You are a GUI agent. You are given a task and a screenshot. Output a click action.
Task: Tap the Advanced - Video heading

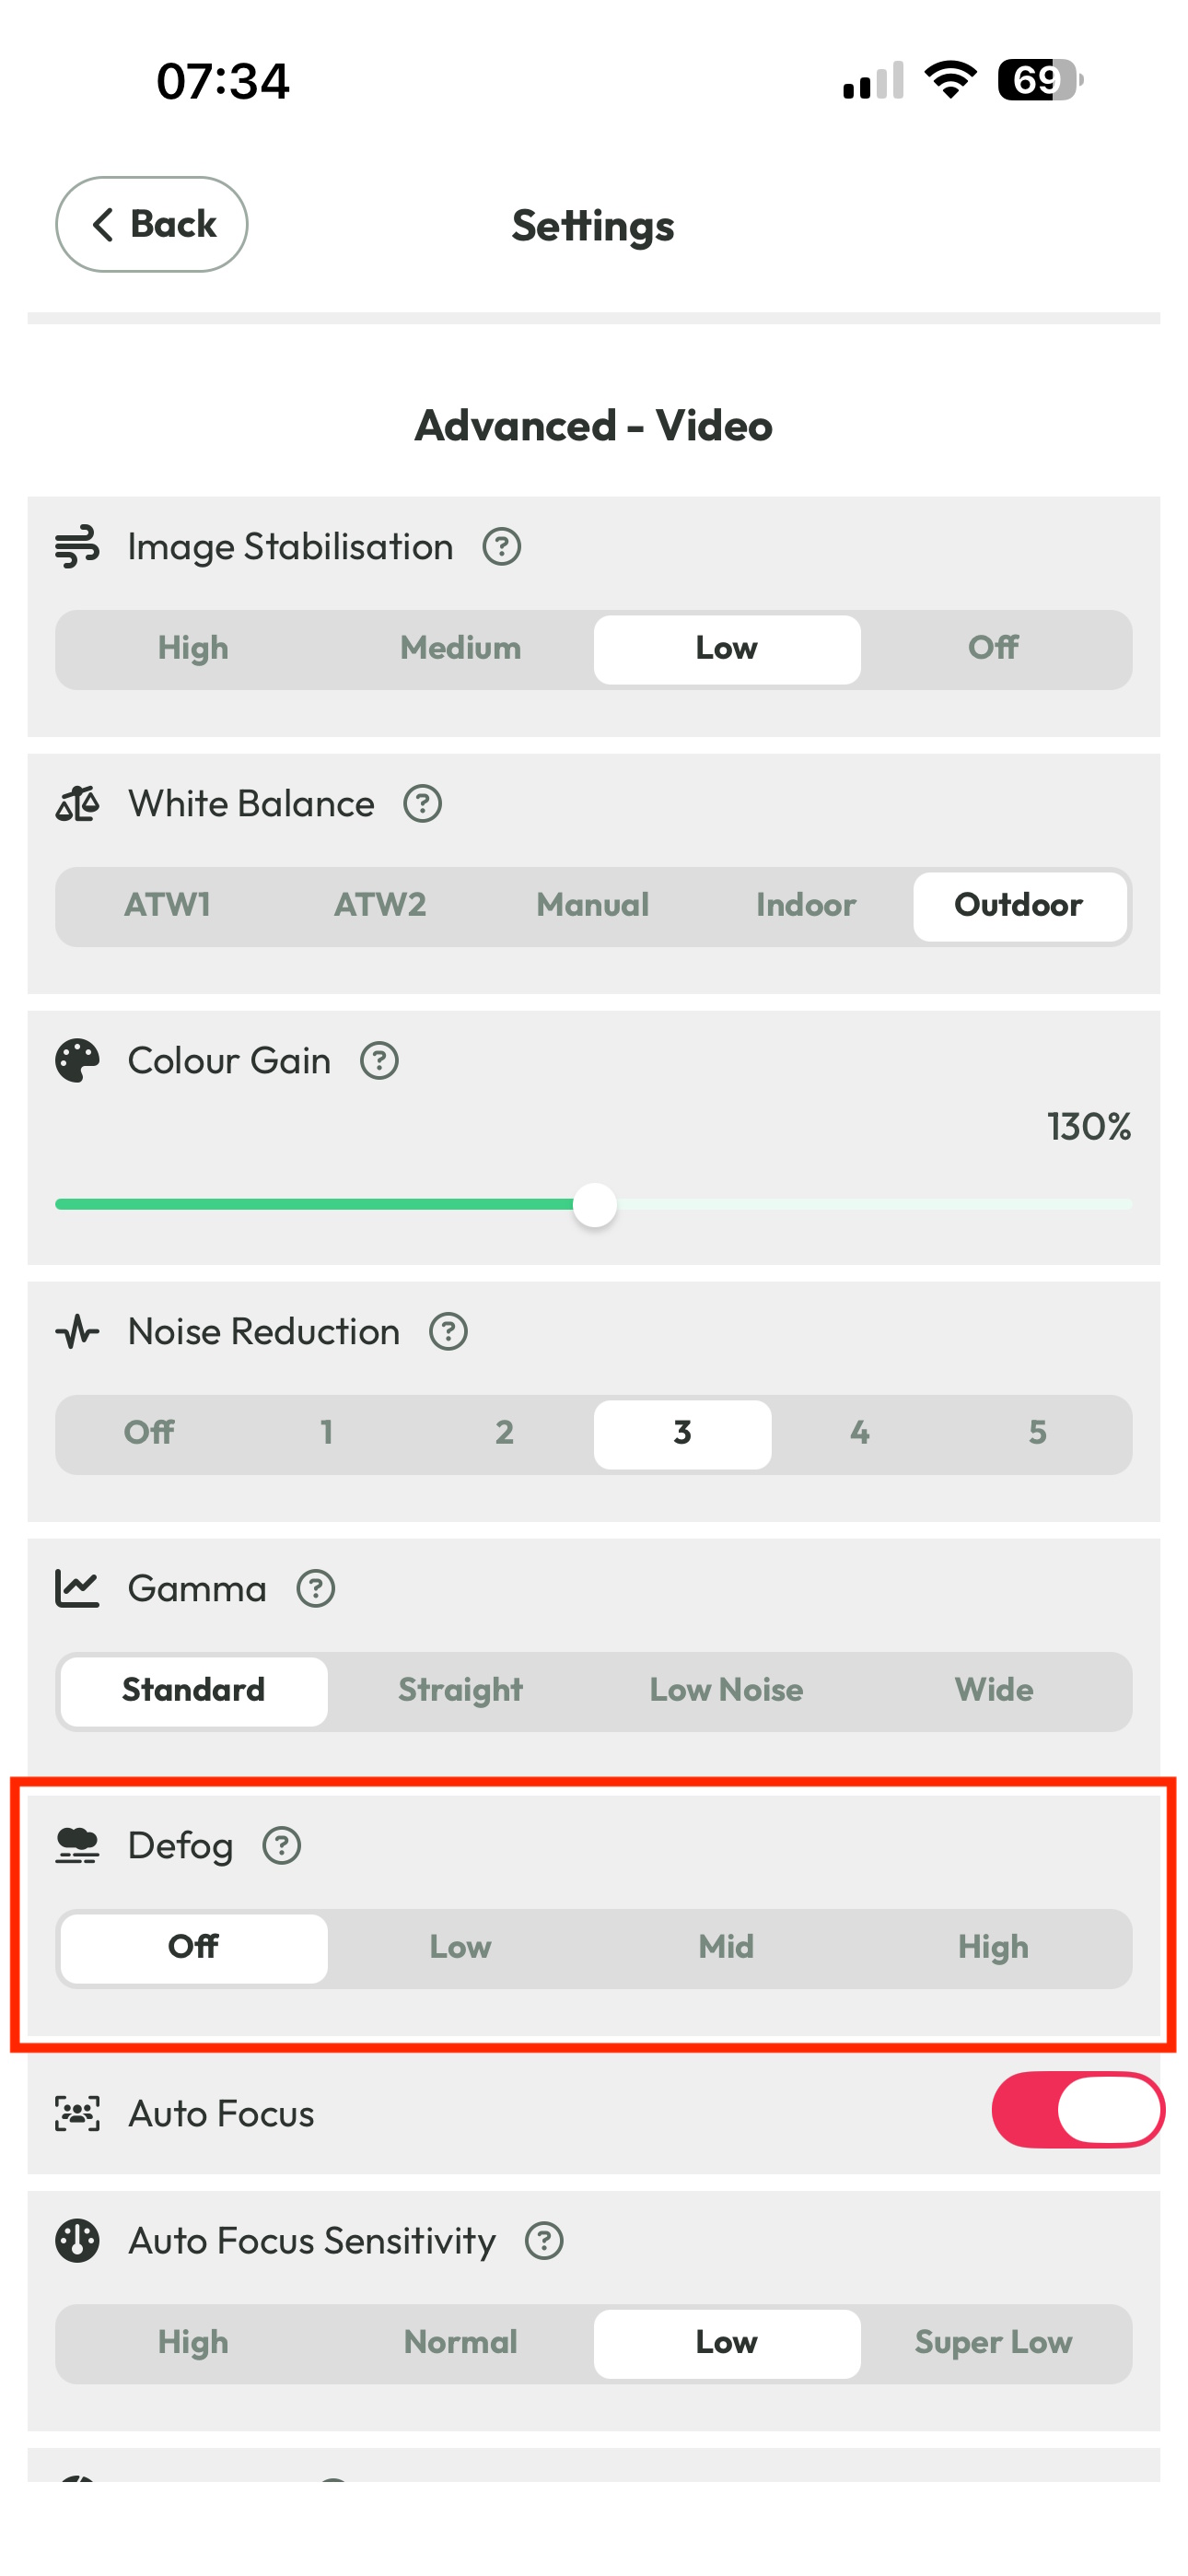(594, 426)
